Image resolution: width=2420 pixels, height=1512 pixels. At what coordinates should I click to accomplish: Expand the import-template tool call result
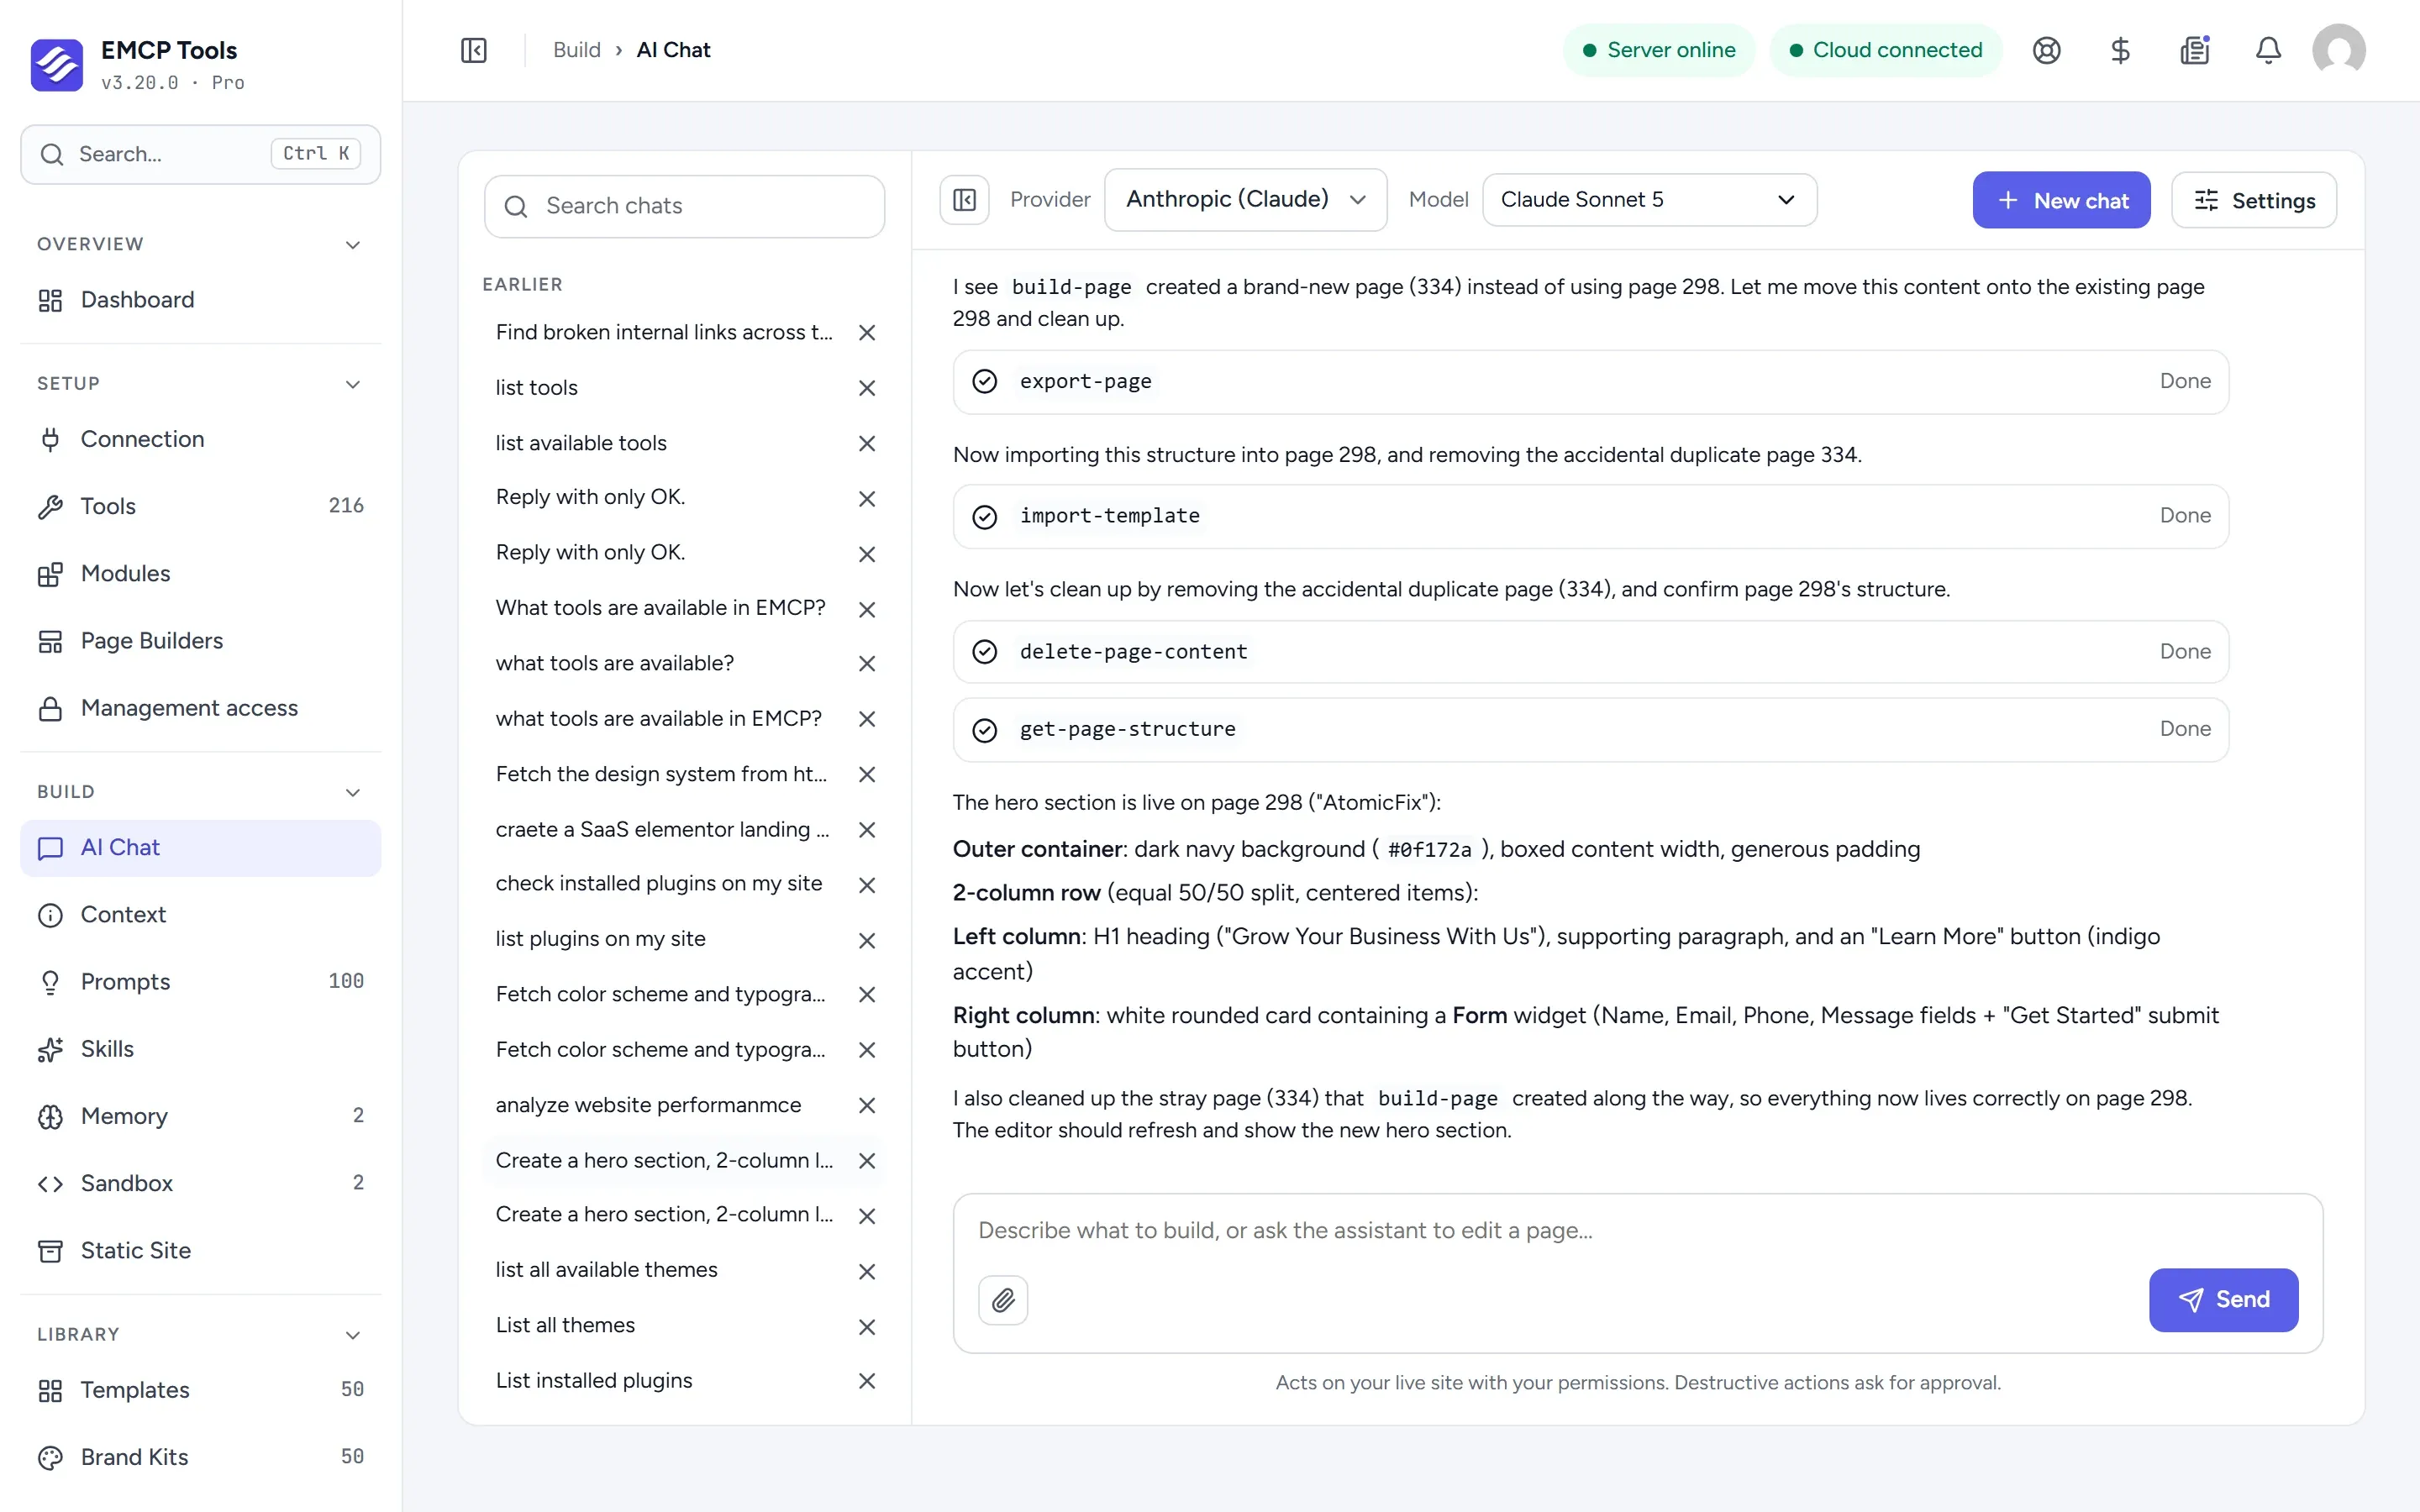pos(1590,516)
